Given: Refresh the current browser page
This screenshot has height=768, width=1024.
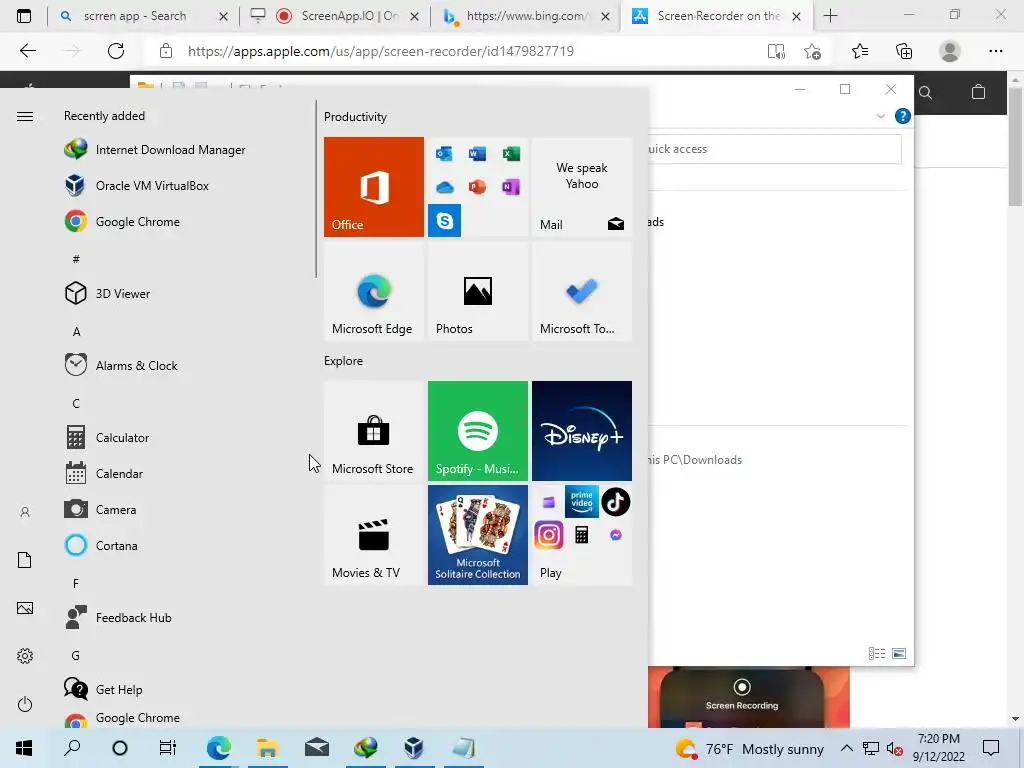Looking at the screenshot, I should coord(116,51).
